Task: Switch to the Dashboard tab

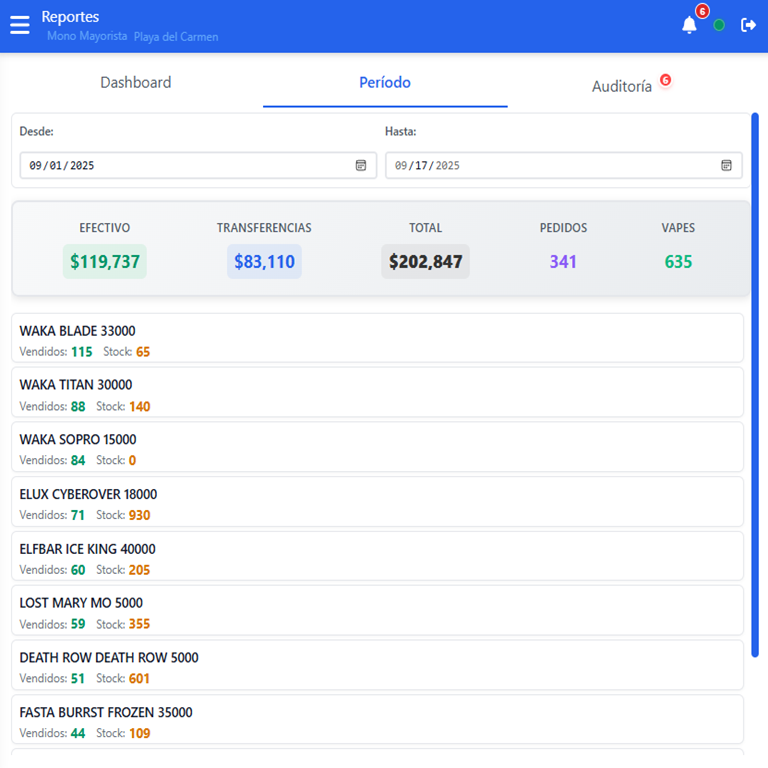Action: point(136,83)
